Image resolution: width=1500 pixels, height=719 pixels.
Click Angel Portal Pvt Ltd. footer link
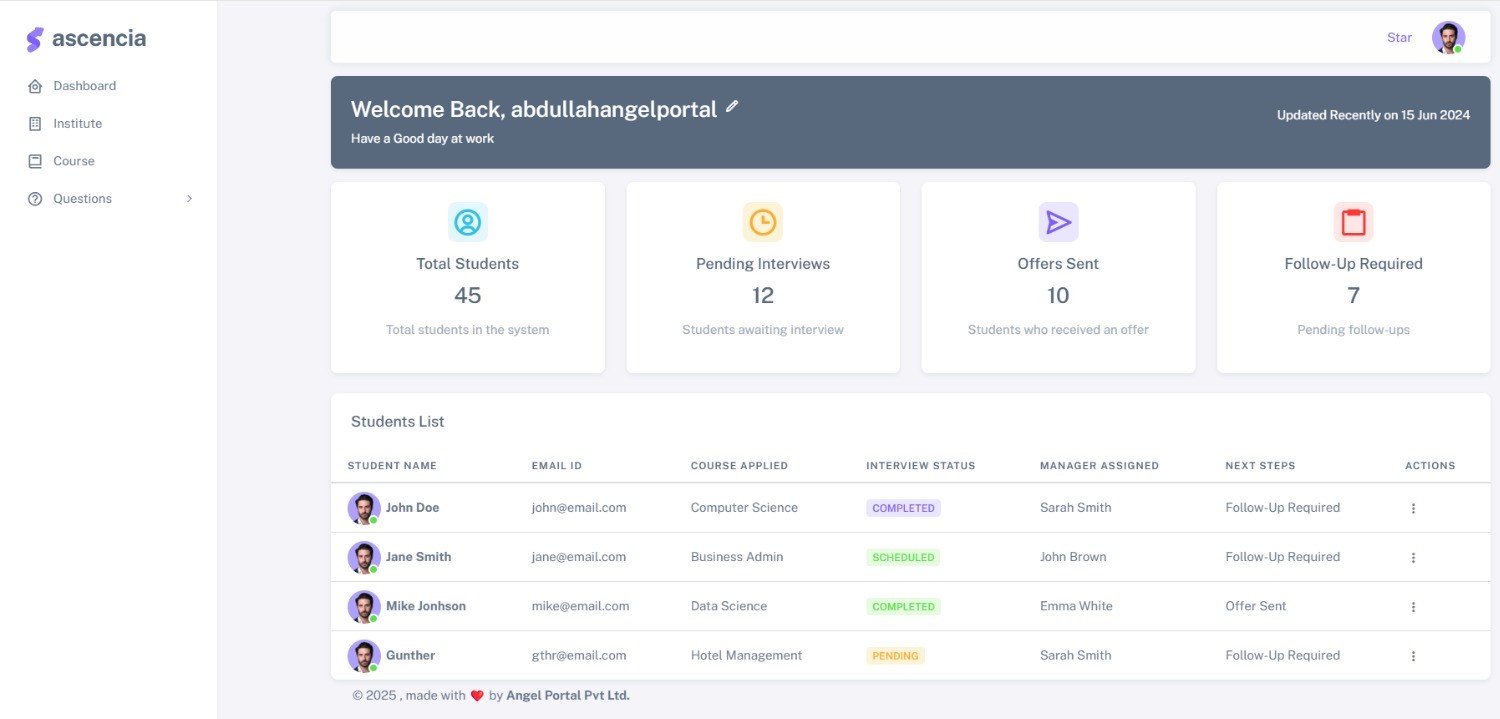pyautogui.click(x=568, y=695)
